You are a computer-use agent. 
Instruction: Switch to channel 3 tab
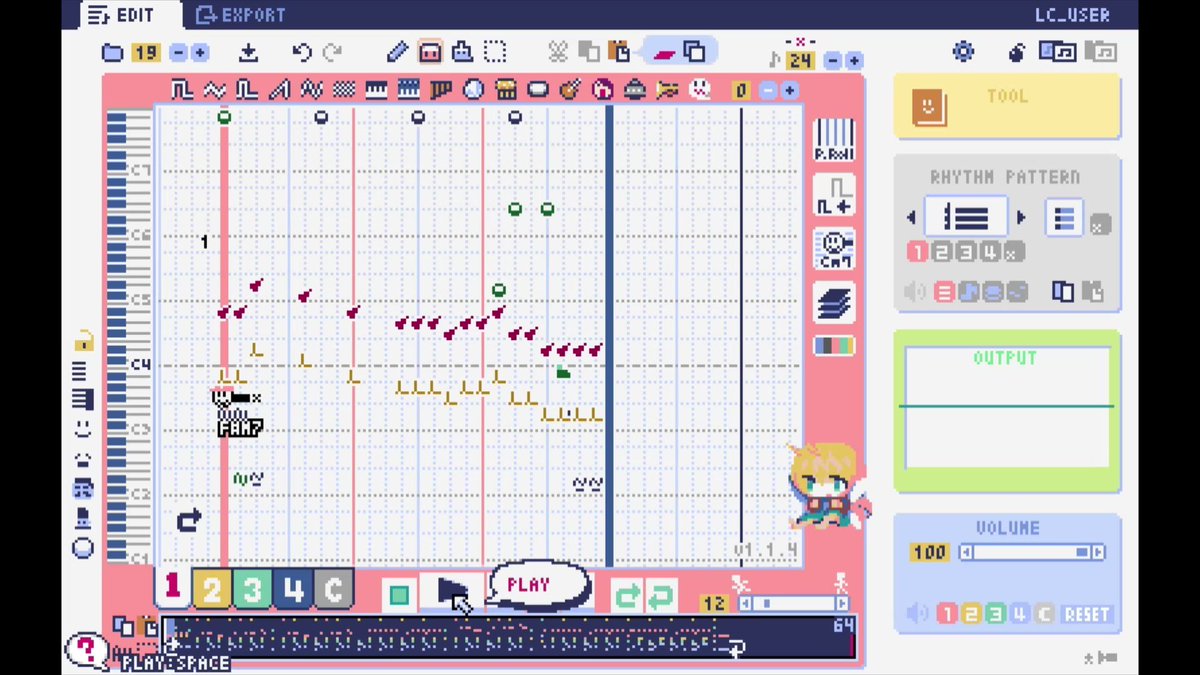pyautogui.click(x=252, y=590)
